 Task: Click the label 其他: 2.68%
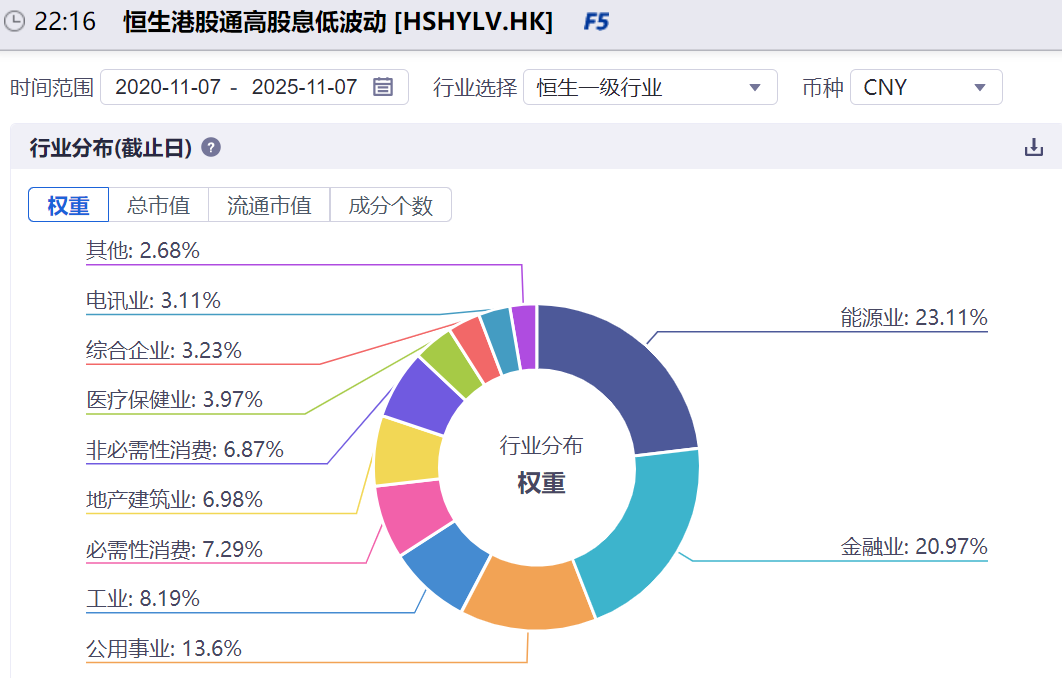pos(143,250)
